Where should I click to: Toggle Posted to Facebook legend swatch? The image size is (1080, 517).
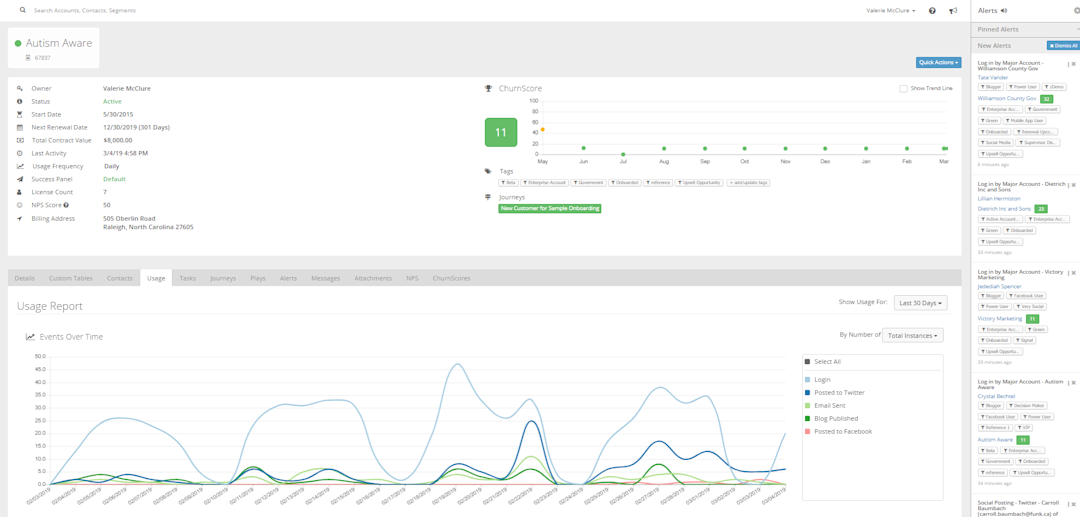808,432
